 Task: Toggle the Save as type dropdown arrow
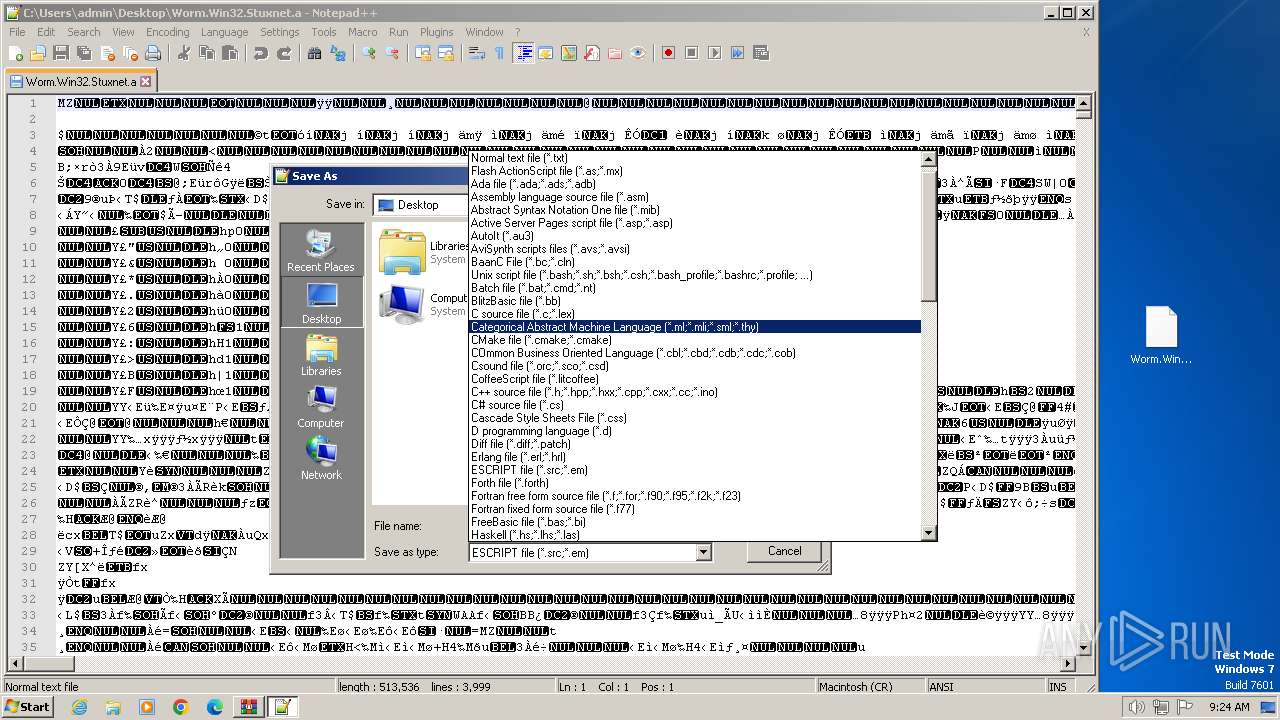click(703, 552)
